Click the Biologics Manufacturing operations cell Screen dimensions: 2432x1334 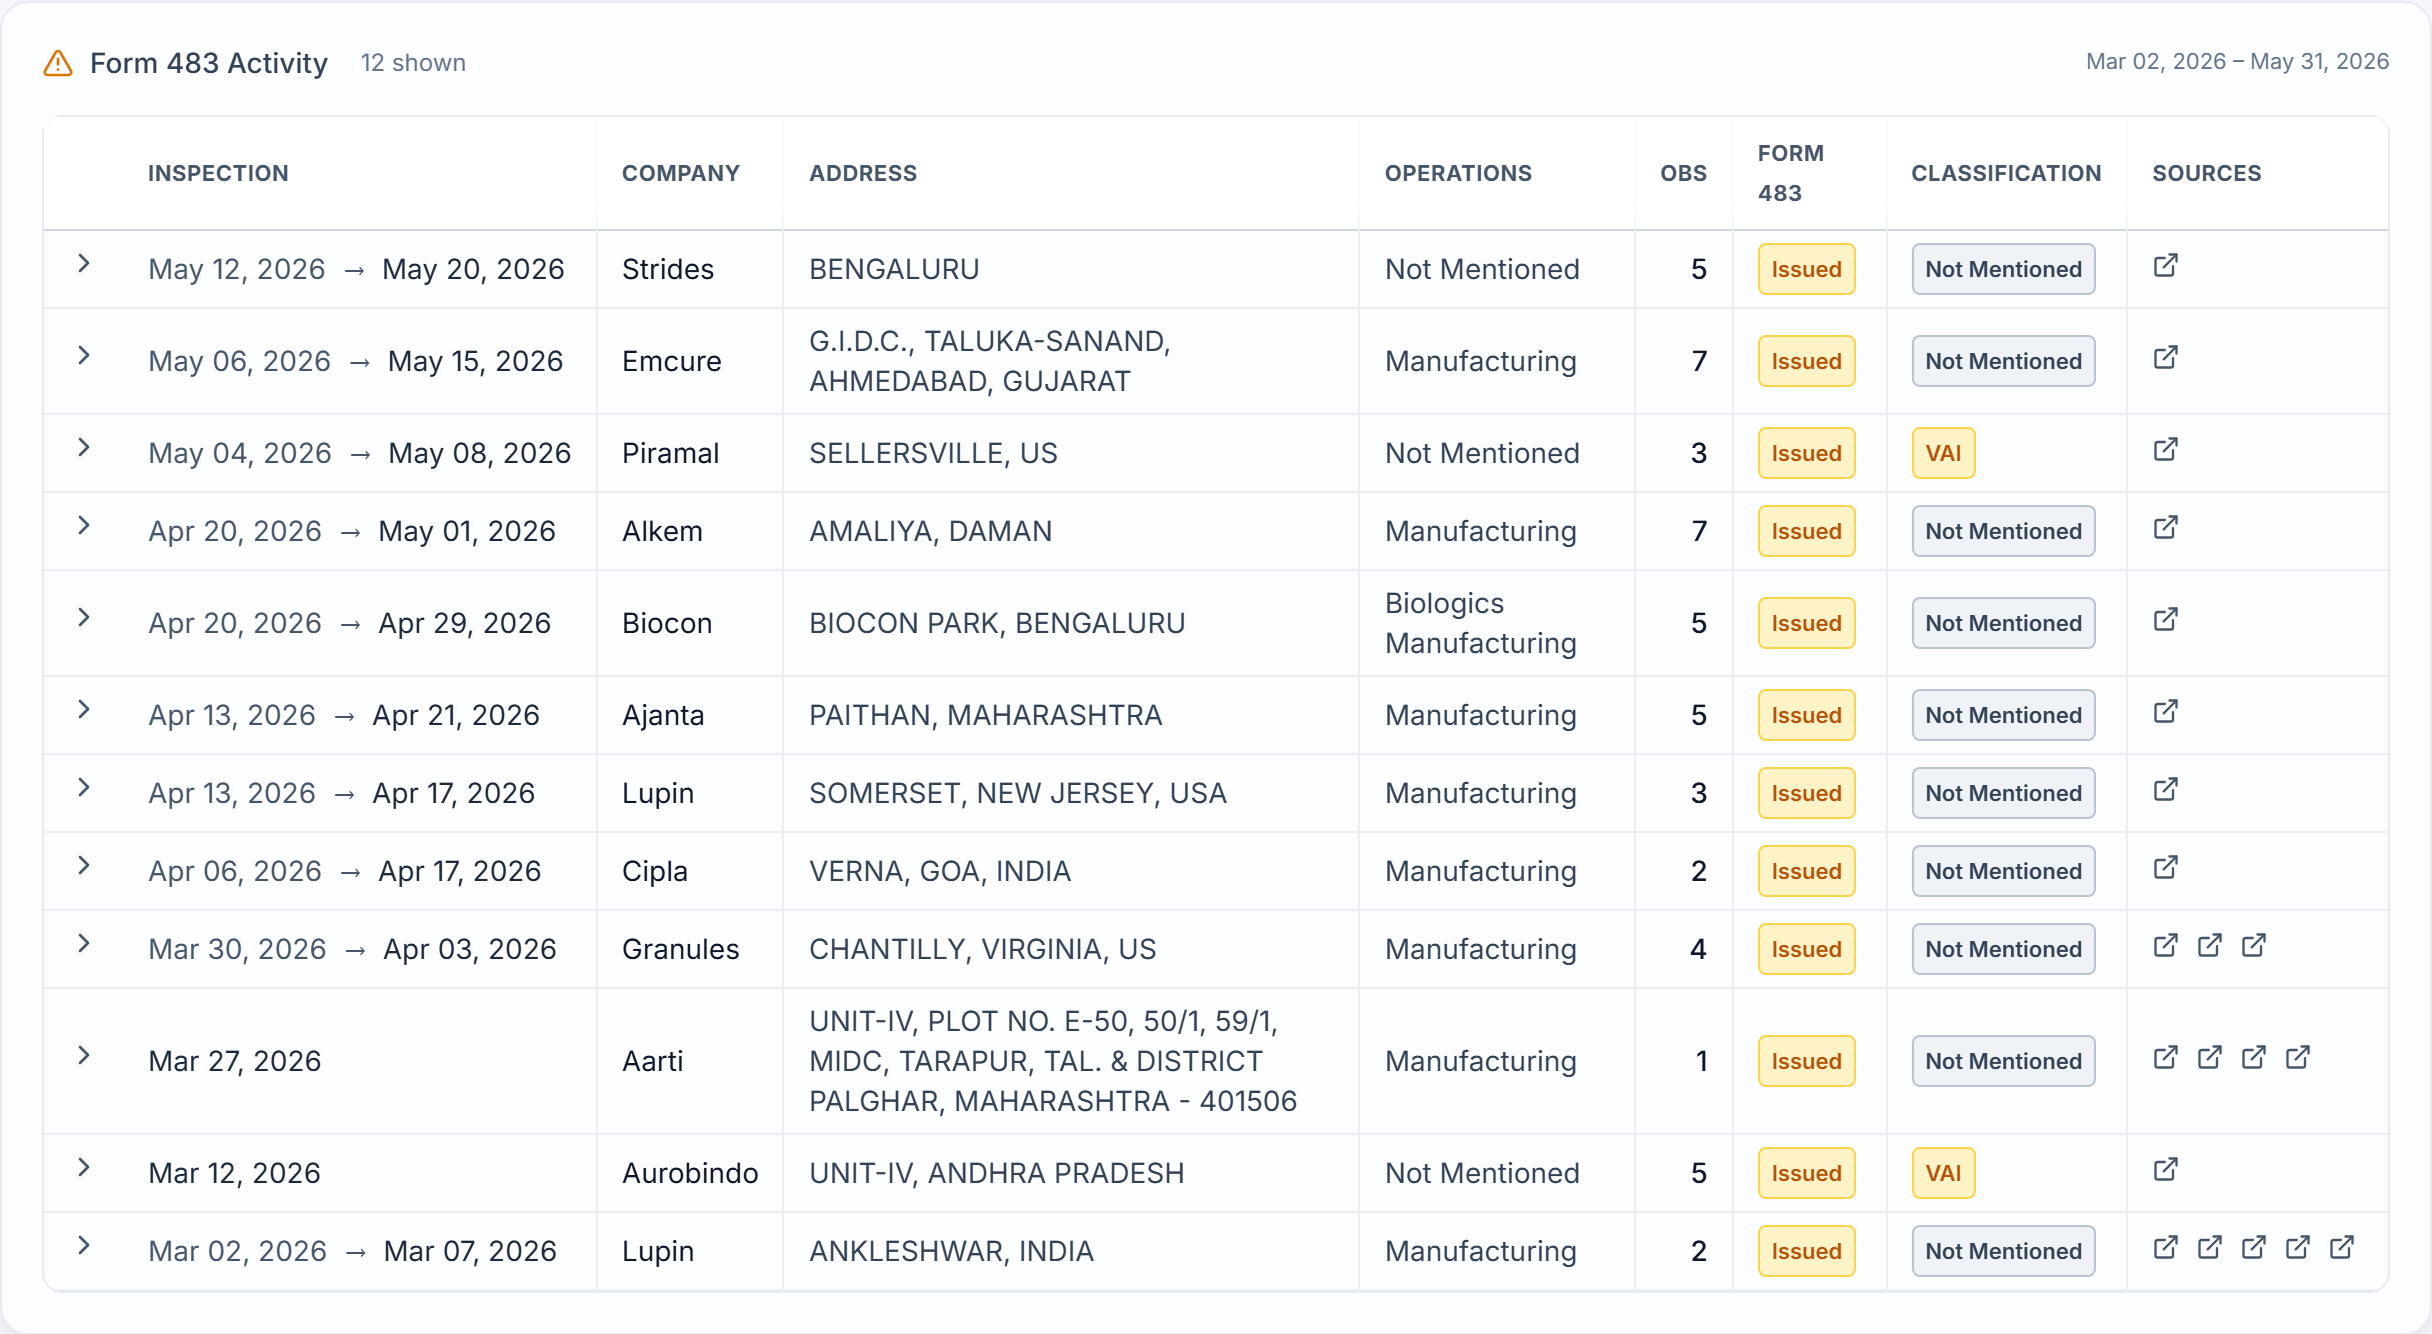click(x=1481, y=623)
